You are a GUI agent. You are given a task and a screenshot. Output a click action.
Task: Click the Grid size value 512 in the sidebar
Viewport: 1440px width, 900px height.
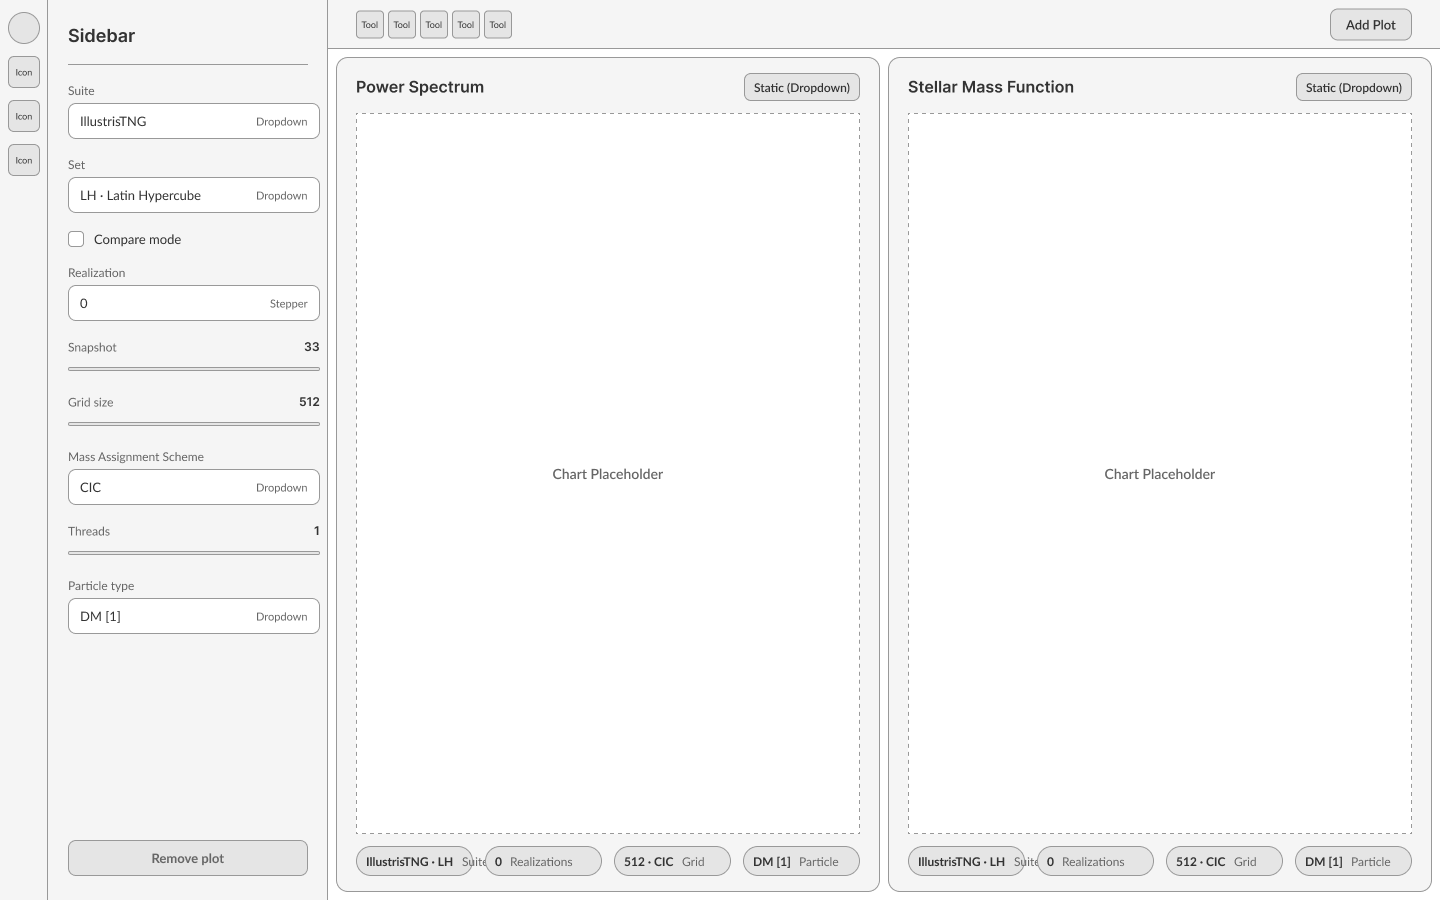309,402
